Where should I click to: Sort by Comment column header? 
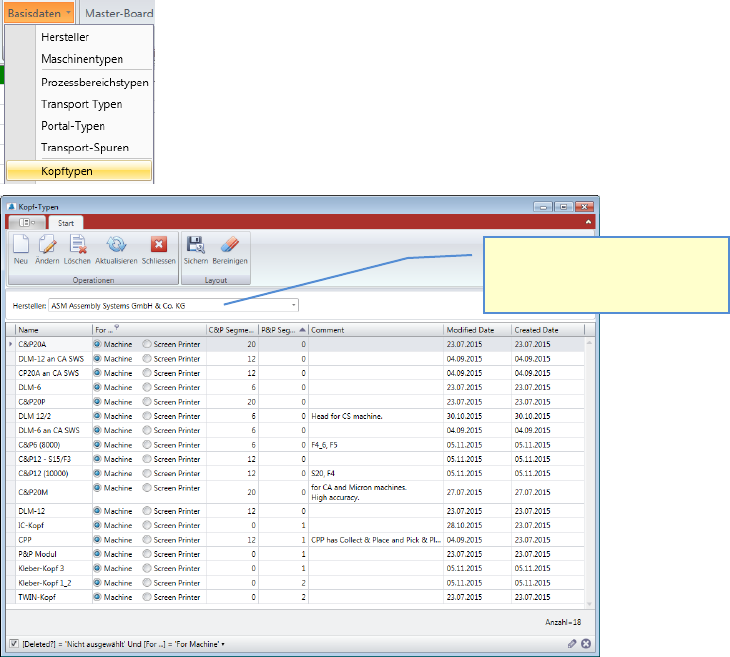(x=376, y=330)
